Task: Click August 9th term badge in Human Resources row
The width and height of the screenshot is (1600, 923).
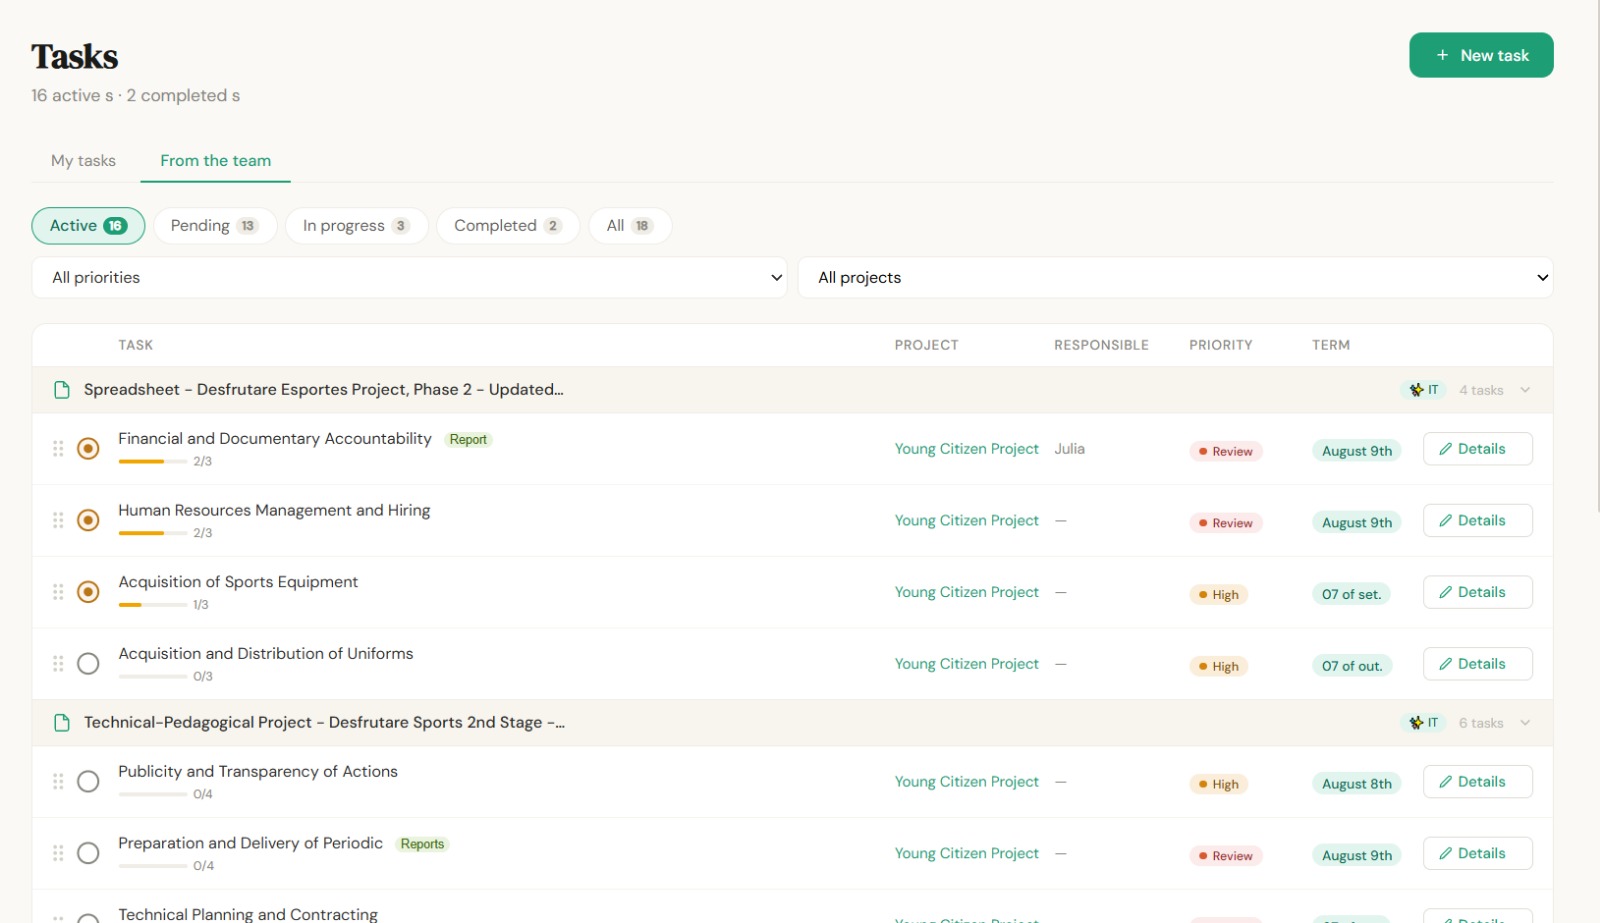Action: tap(1356, 522)
